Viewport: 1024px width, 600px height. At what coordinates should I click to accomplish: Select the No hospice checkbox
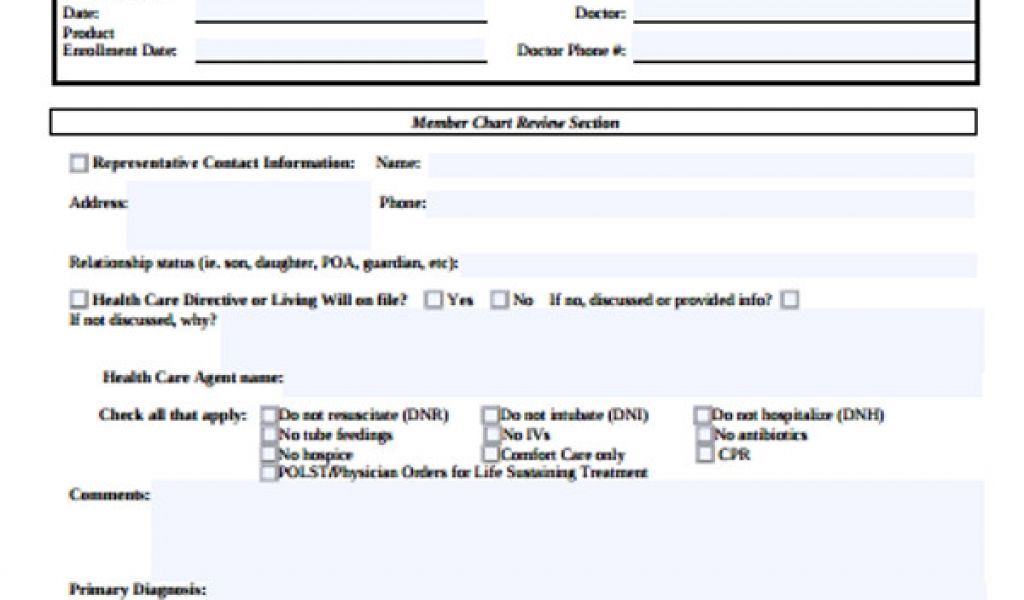coord(270,454)
